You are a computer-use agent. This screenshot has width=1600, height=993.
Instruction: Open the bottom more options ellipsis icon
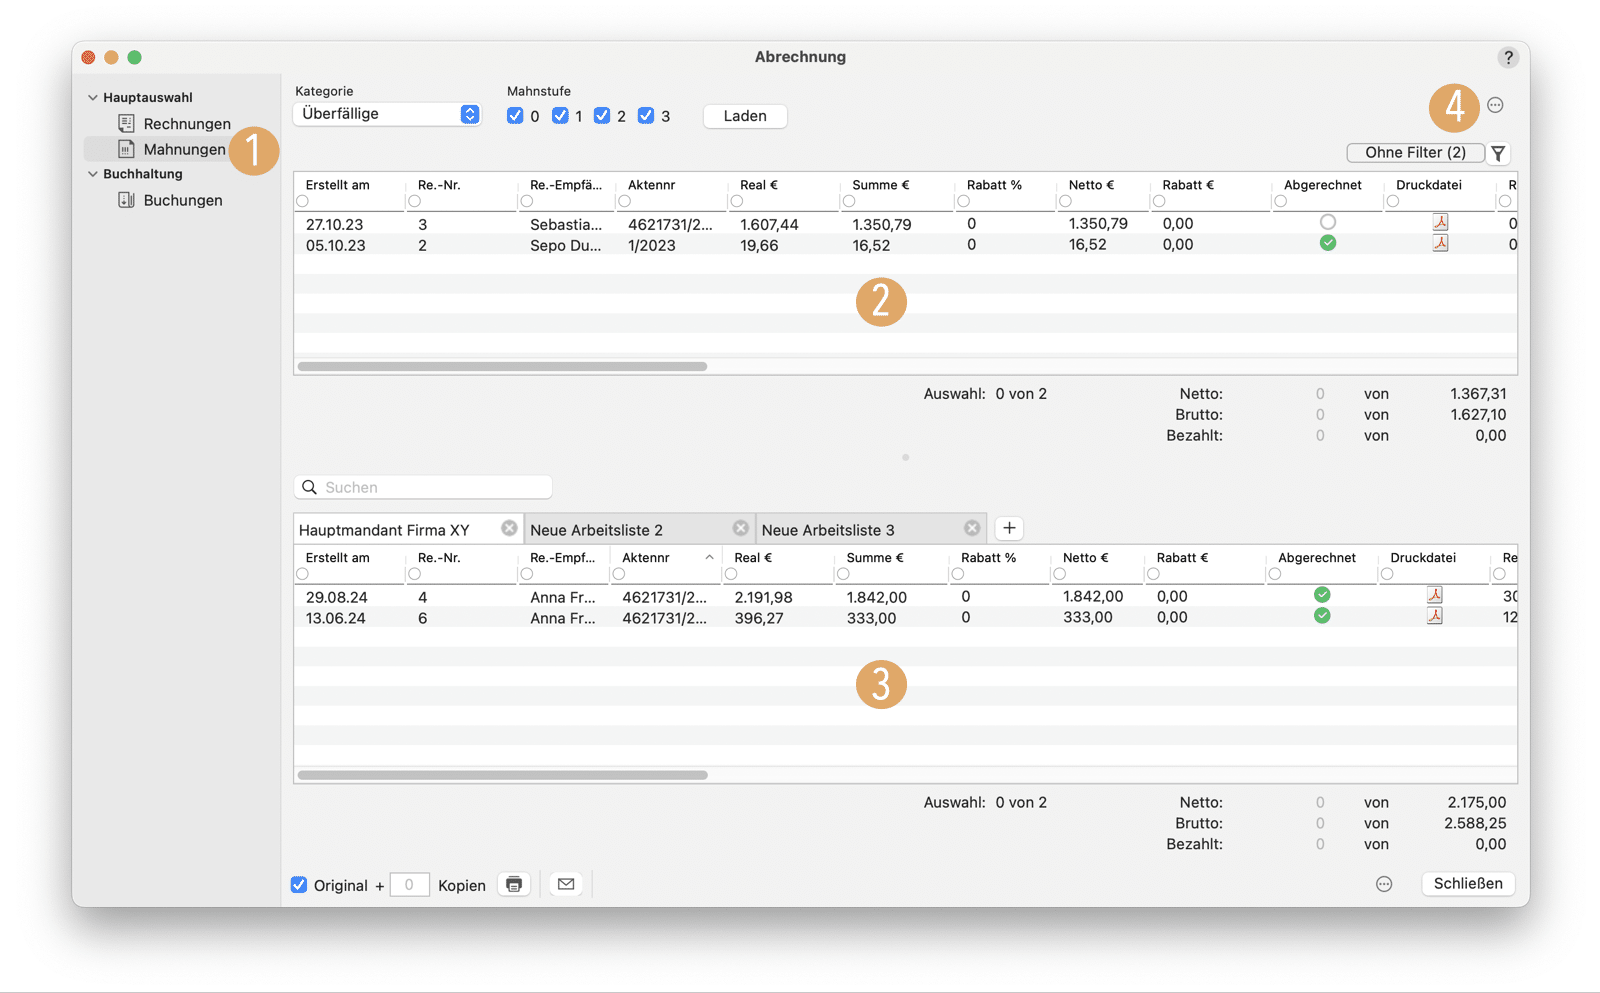click(1384, 884)
